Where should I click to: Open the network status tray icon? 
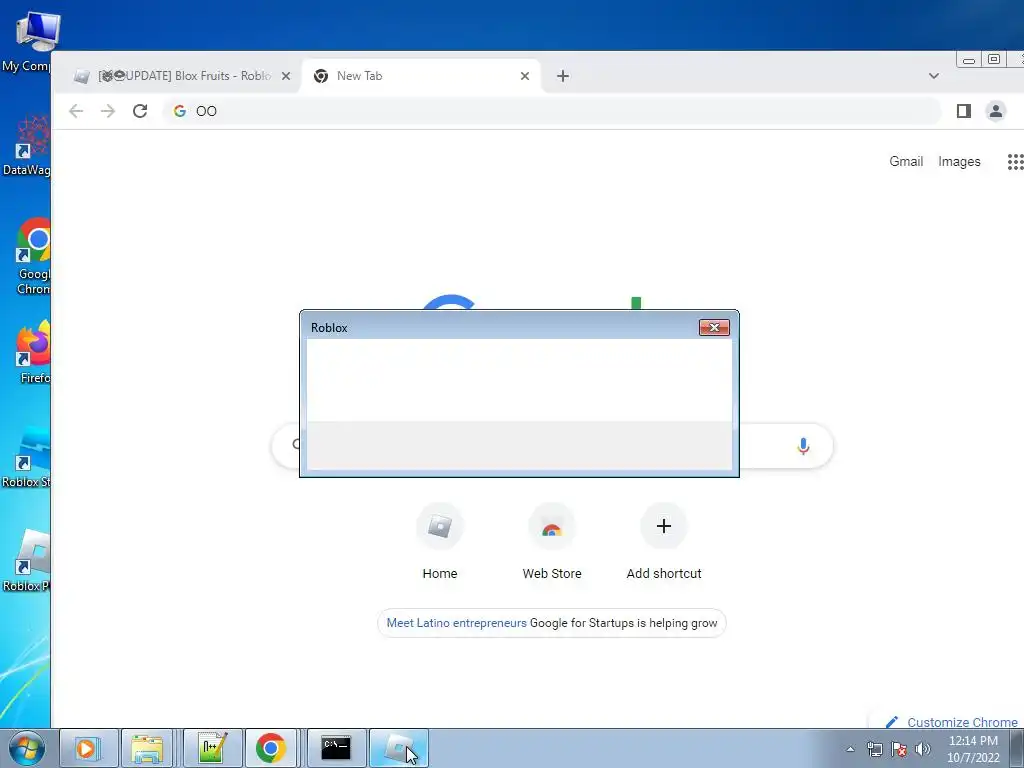(874, 749)
